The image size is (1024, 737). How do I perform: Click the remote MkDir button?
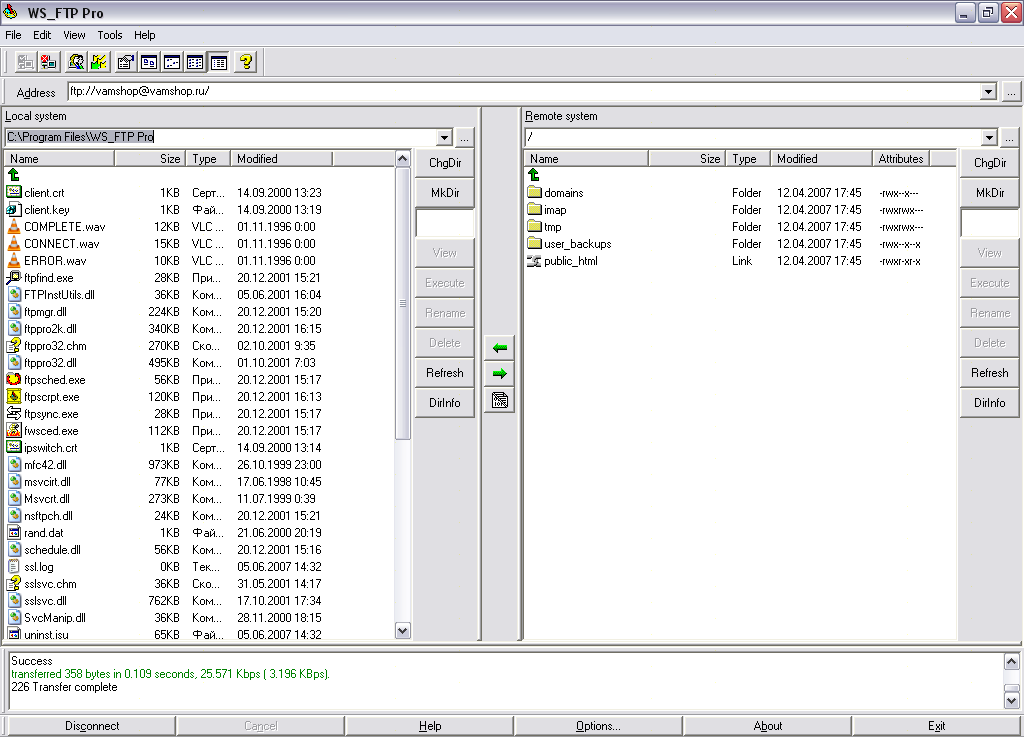pyautogui.click(x=989, y=193)
